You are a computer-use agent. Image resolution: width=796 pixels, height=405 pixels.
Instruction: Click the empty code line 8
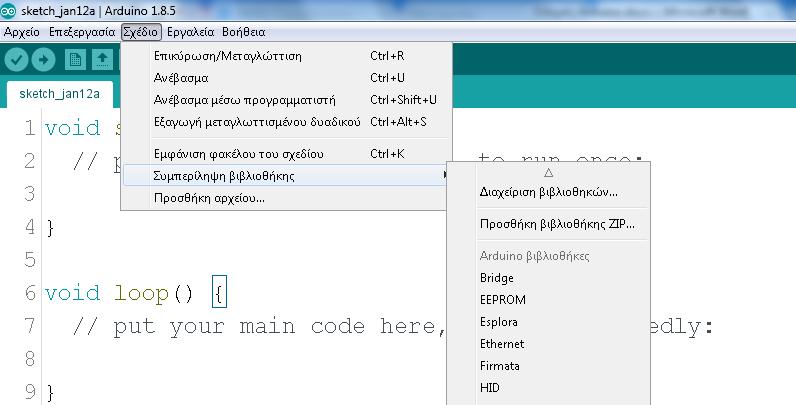tap(244, 359)
